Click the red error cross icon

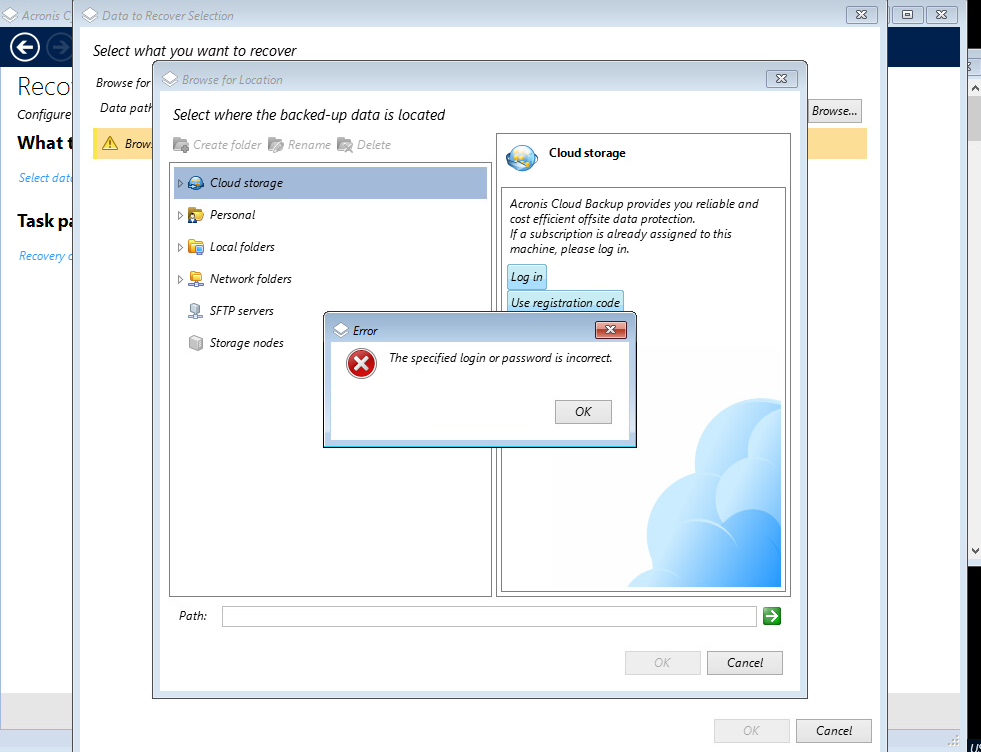361,364
